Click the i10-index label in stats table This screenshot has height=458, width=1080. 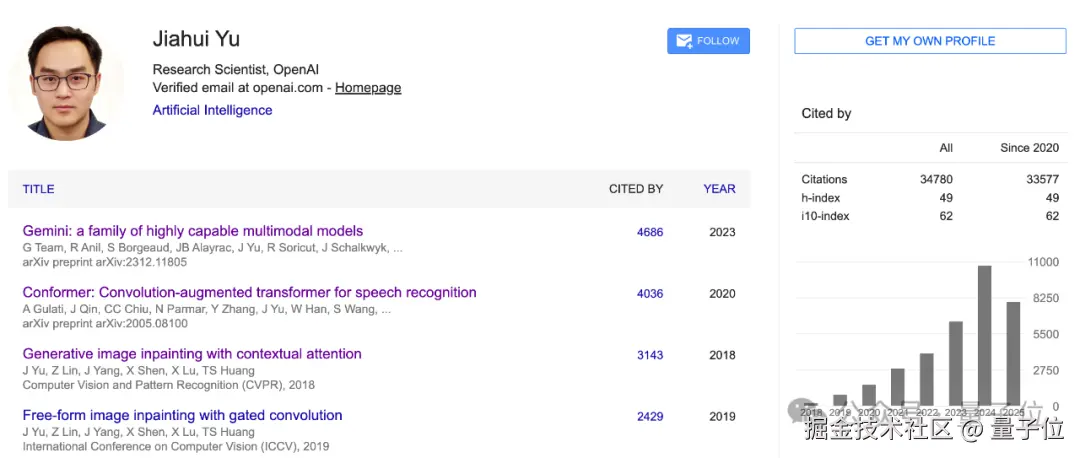click(x=823, y=216)
